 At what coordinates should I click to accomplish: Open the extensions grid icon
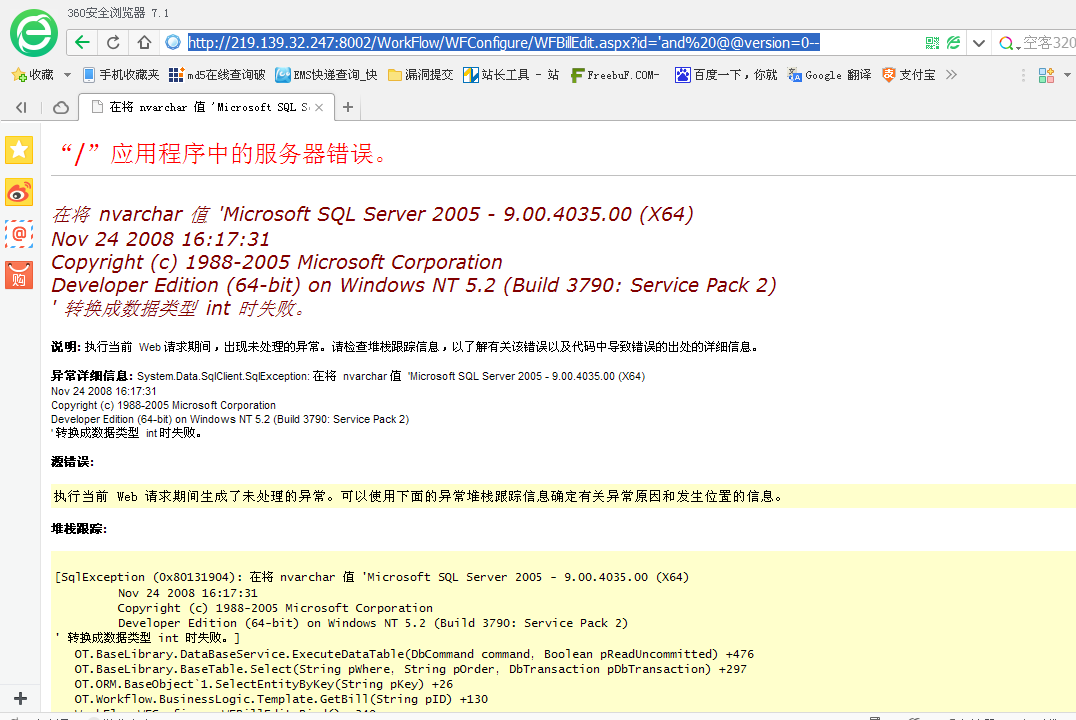1046,76
